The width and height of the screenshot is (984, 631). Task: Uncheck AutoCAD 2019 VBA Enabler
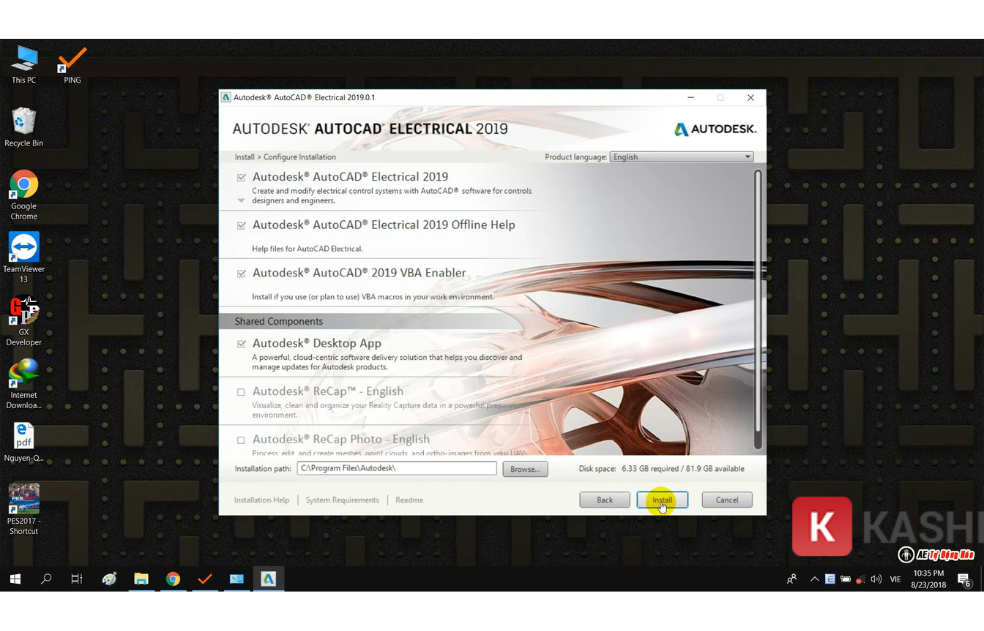(241, 274)
